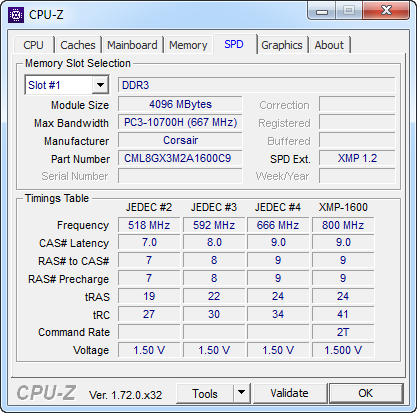Click the Part Number label

(80, 159)
